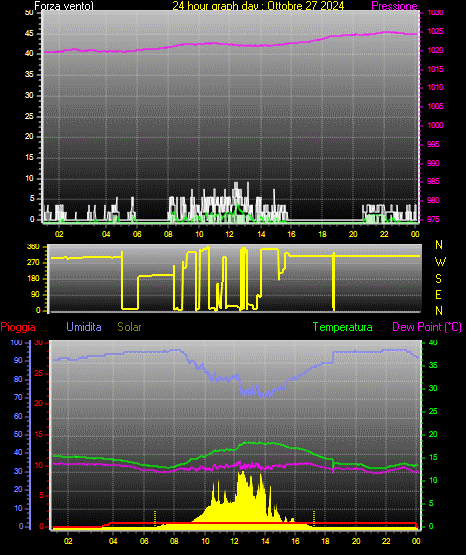466x555 pixels.
Task: Select compass label E beside direction chart
Action: coord(438,294)
